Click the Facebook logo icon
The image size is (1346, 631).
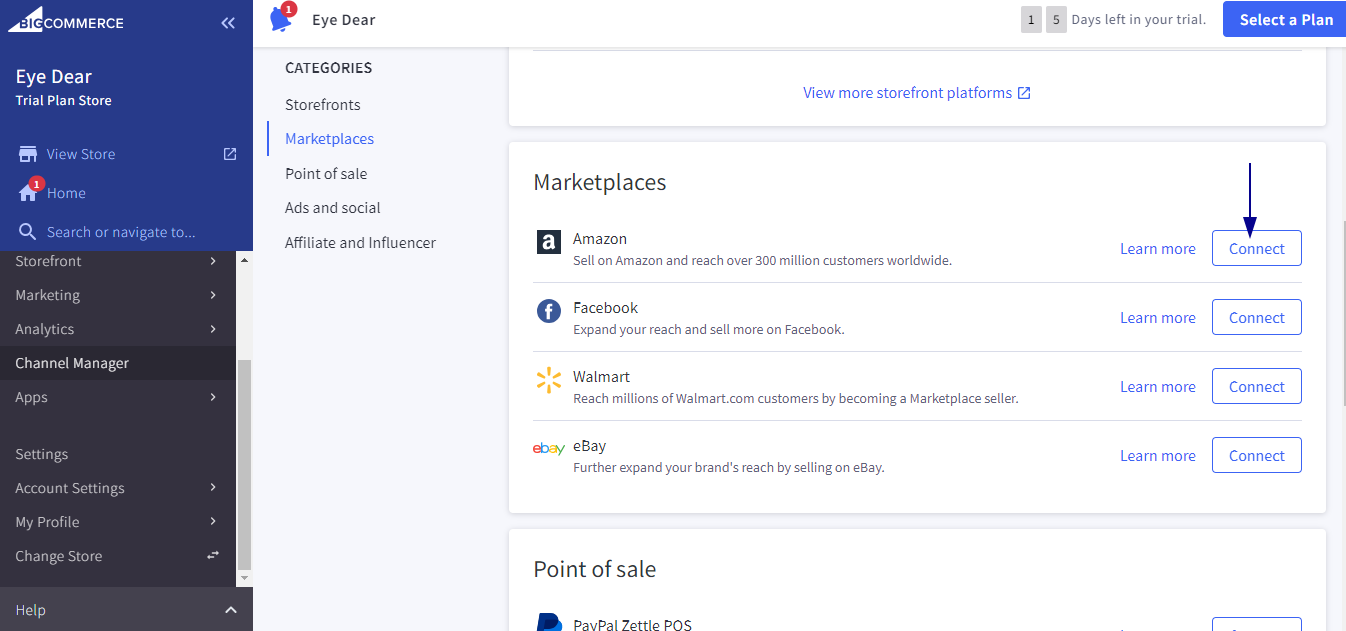point(549,311)
